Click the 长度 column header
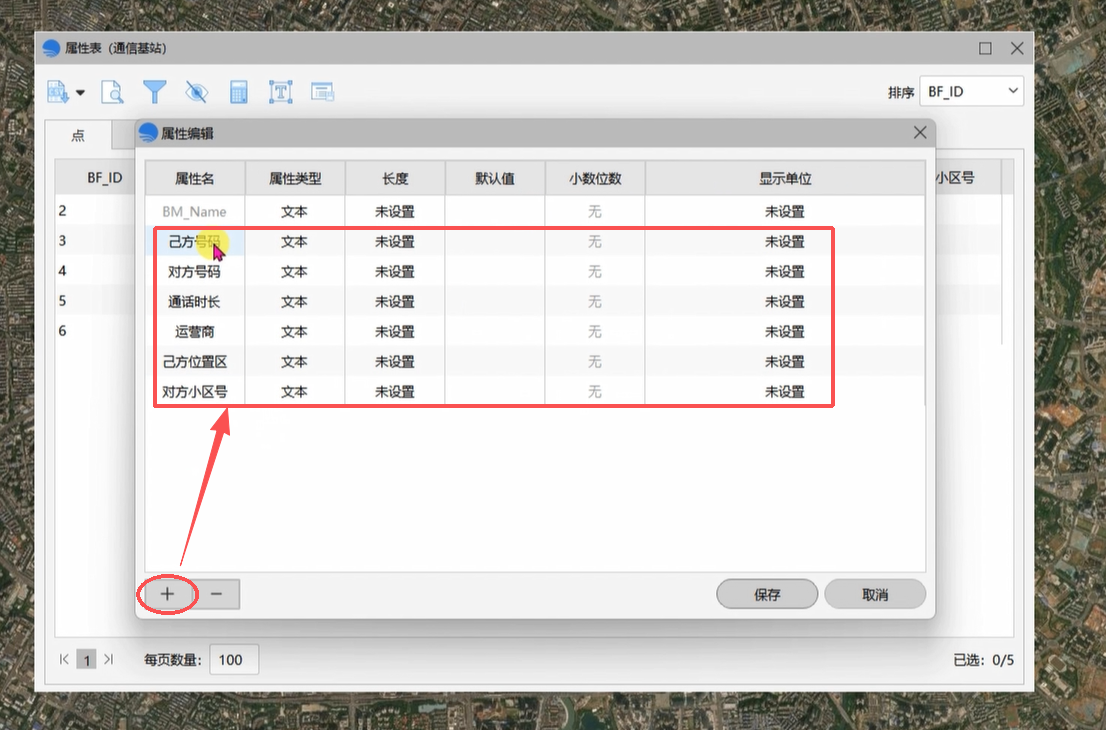Image resolution: width=1106 pixels, height=730 pixels. 395,178
